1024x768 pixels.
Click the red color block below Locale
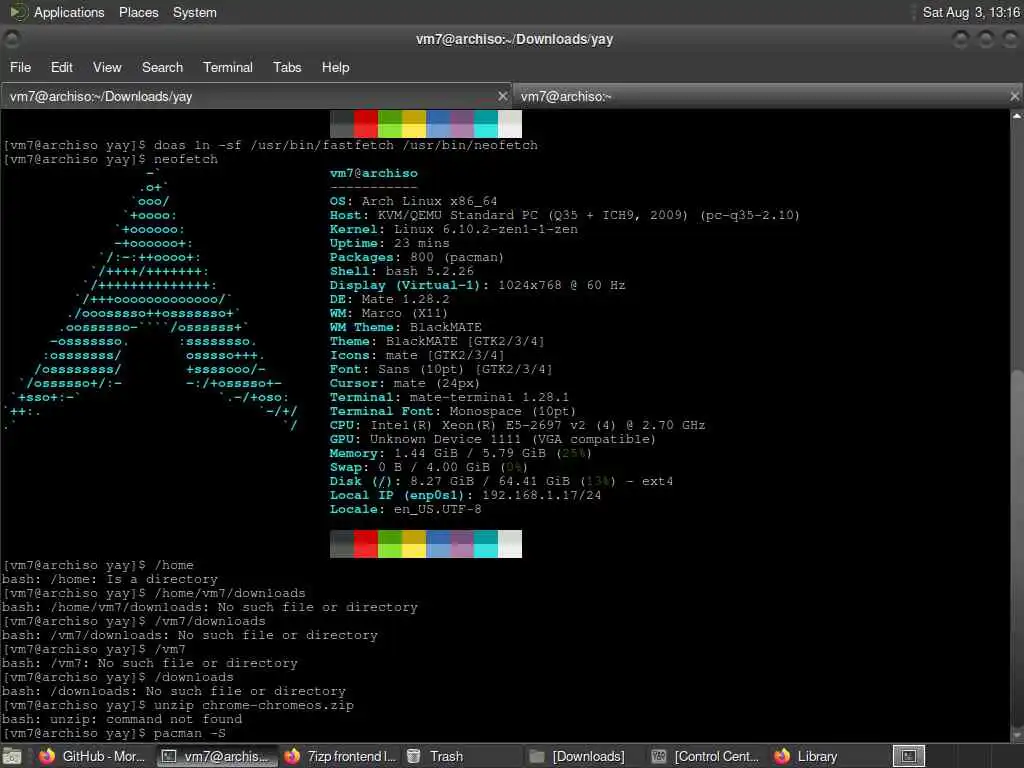click(x=366, y=544)
